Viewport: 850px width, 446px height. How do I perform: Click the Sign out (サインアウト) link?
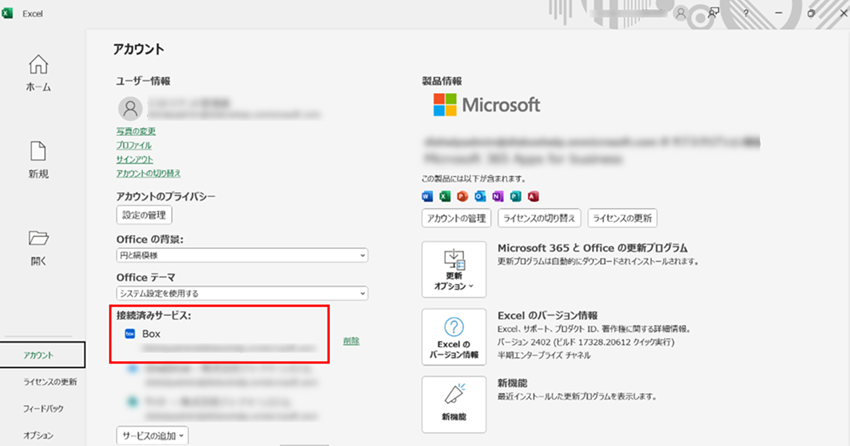[135, 159]
